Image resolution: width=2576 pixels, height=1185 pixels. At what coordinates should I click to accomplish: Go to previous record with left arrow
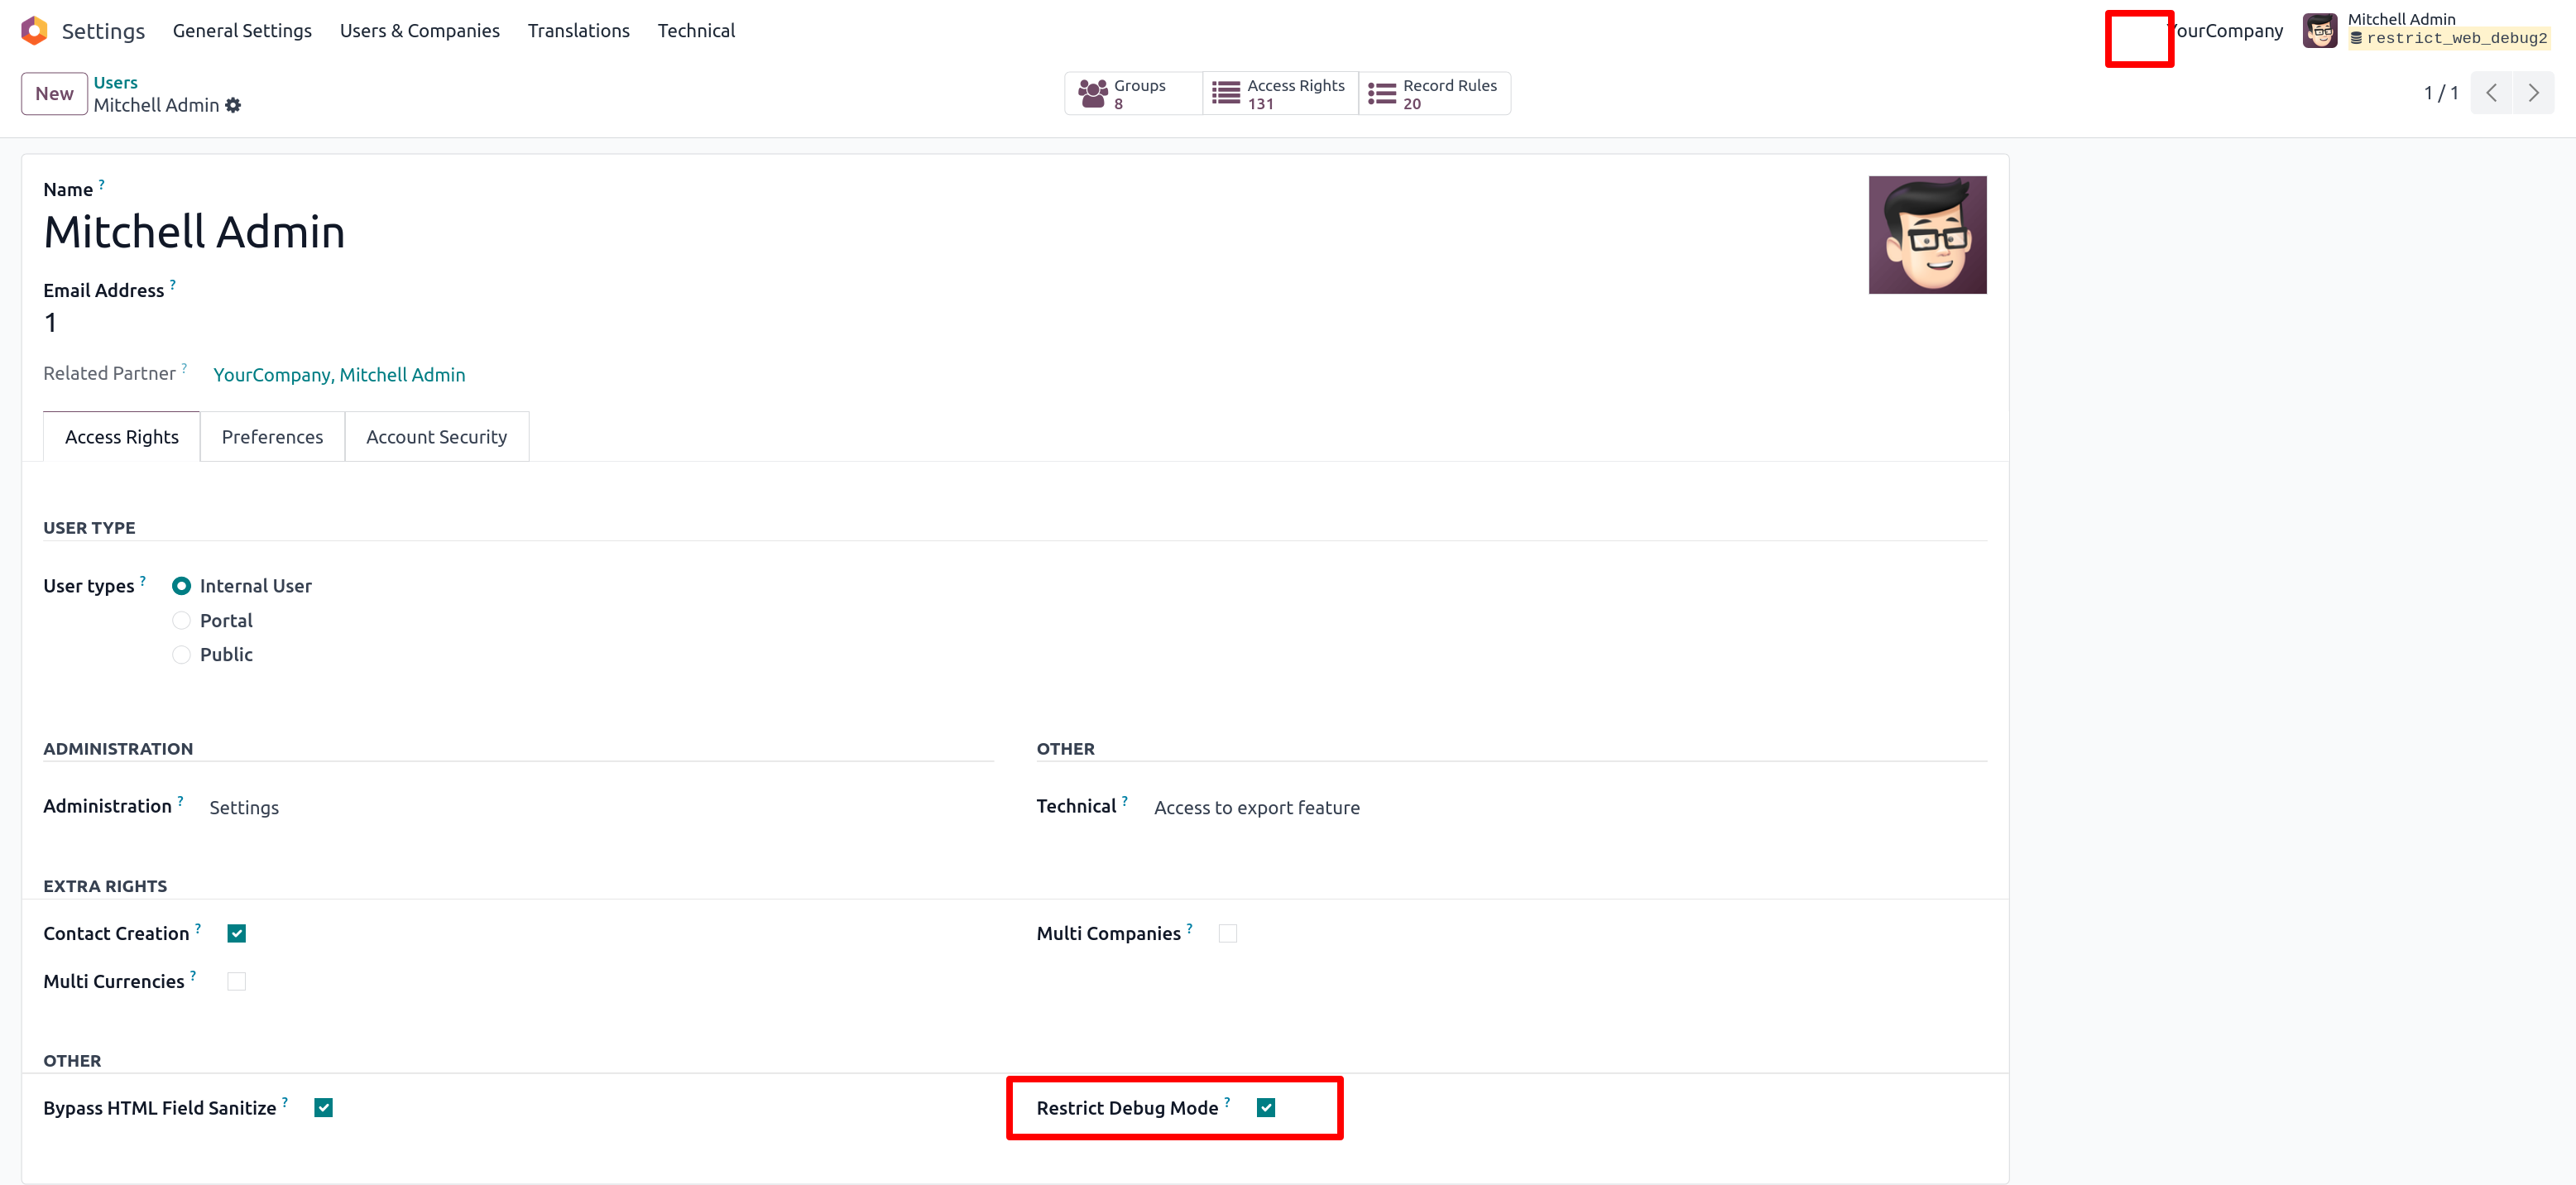[2491, 93]
